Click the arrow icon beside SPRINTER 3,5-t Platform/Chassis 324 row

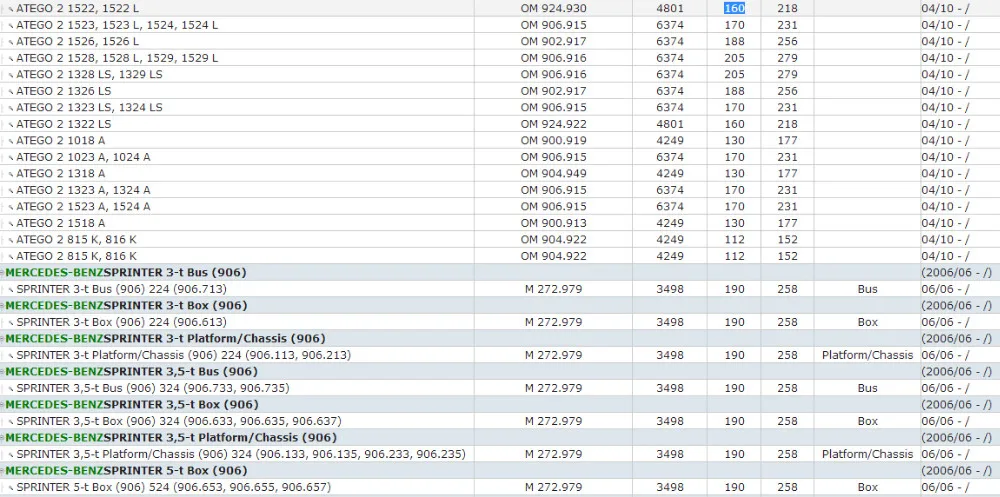[x=11, y=456]
